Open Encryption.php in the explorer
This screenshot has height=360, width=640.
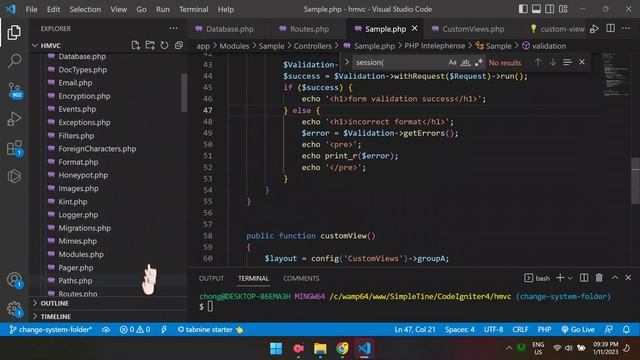click(x=84, y=96)
